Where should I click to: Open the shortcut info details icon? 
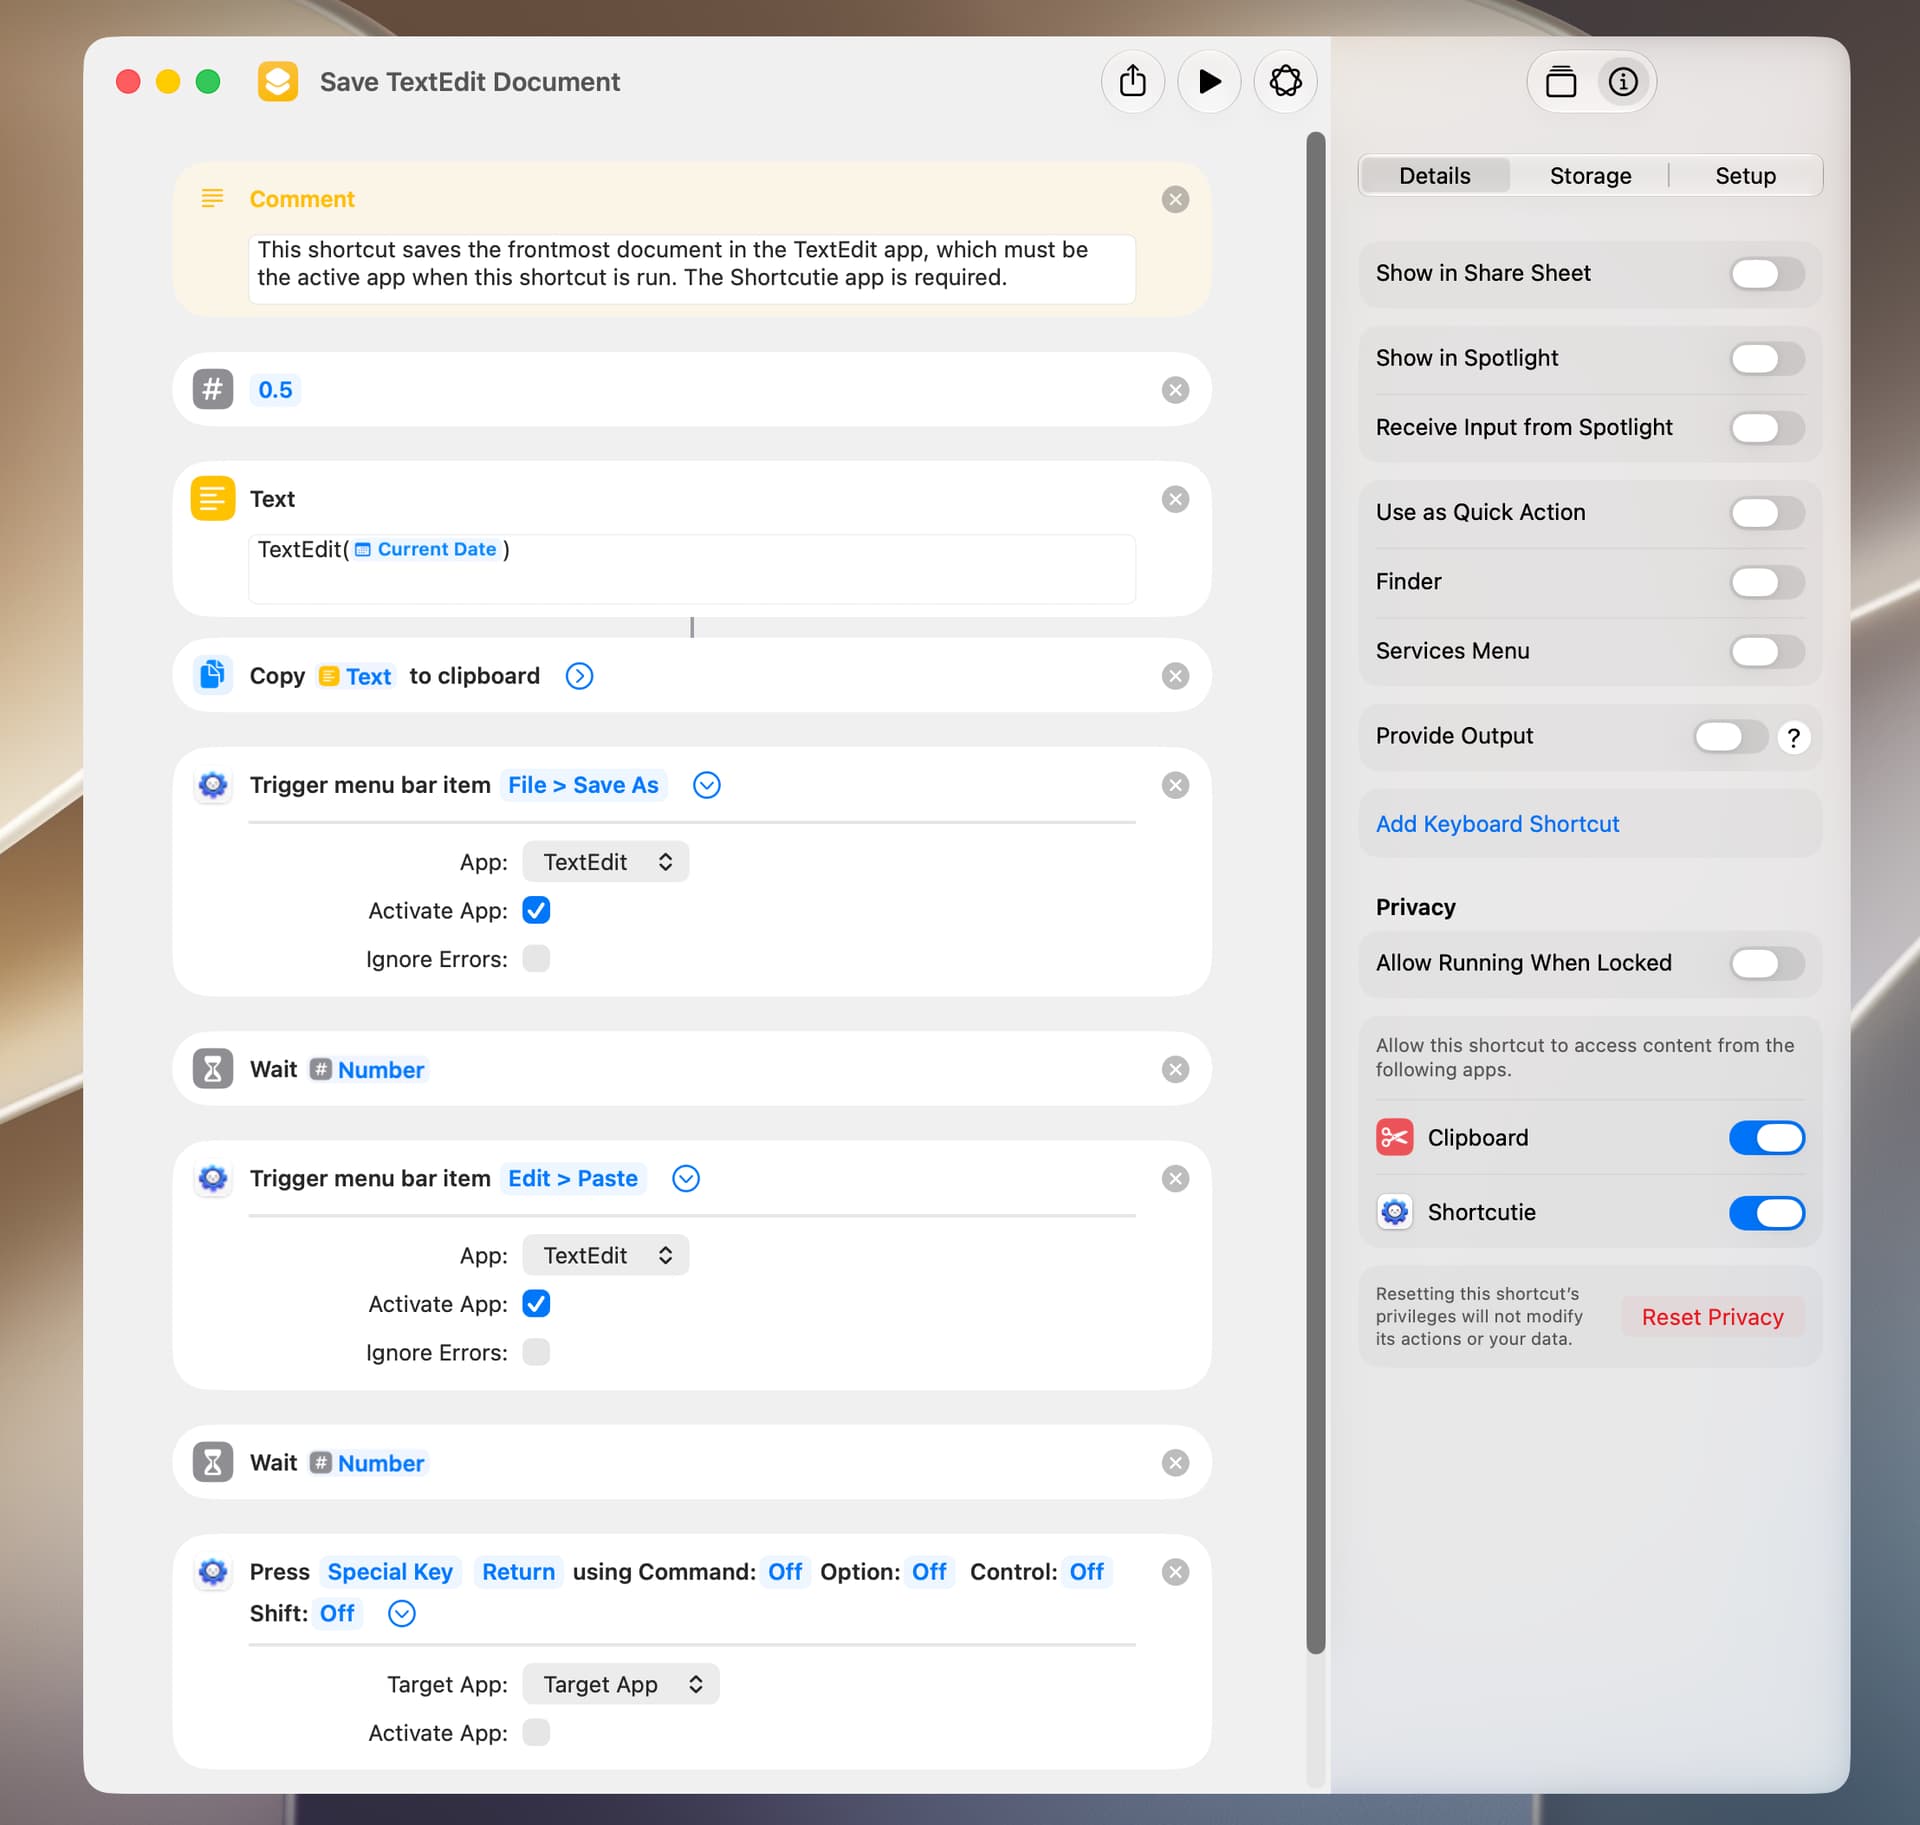click(x=1623, y=81)
